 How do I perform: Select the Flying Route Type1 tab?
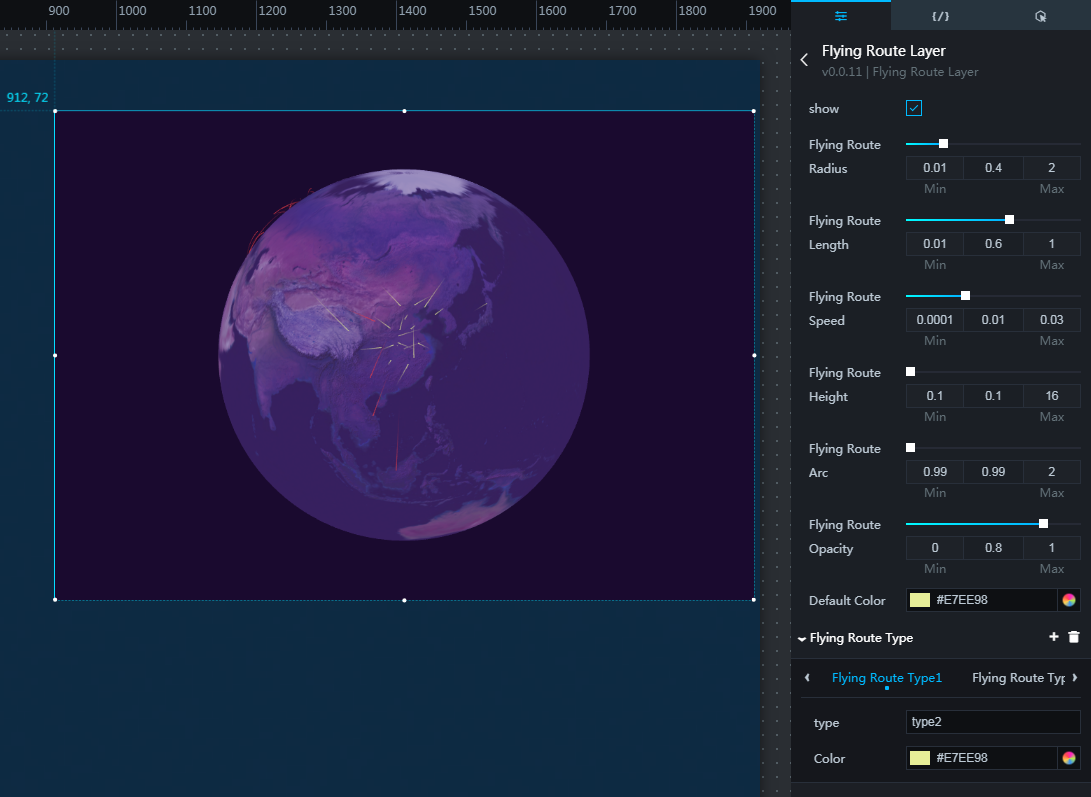[886, 677]
